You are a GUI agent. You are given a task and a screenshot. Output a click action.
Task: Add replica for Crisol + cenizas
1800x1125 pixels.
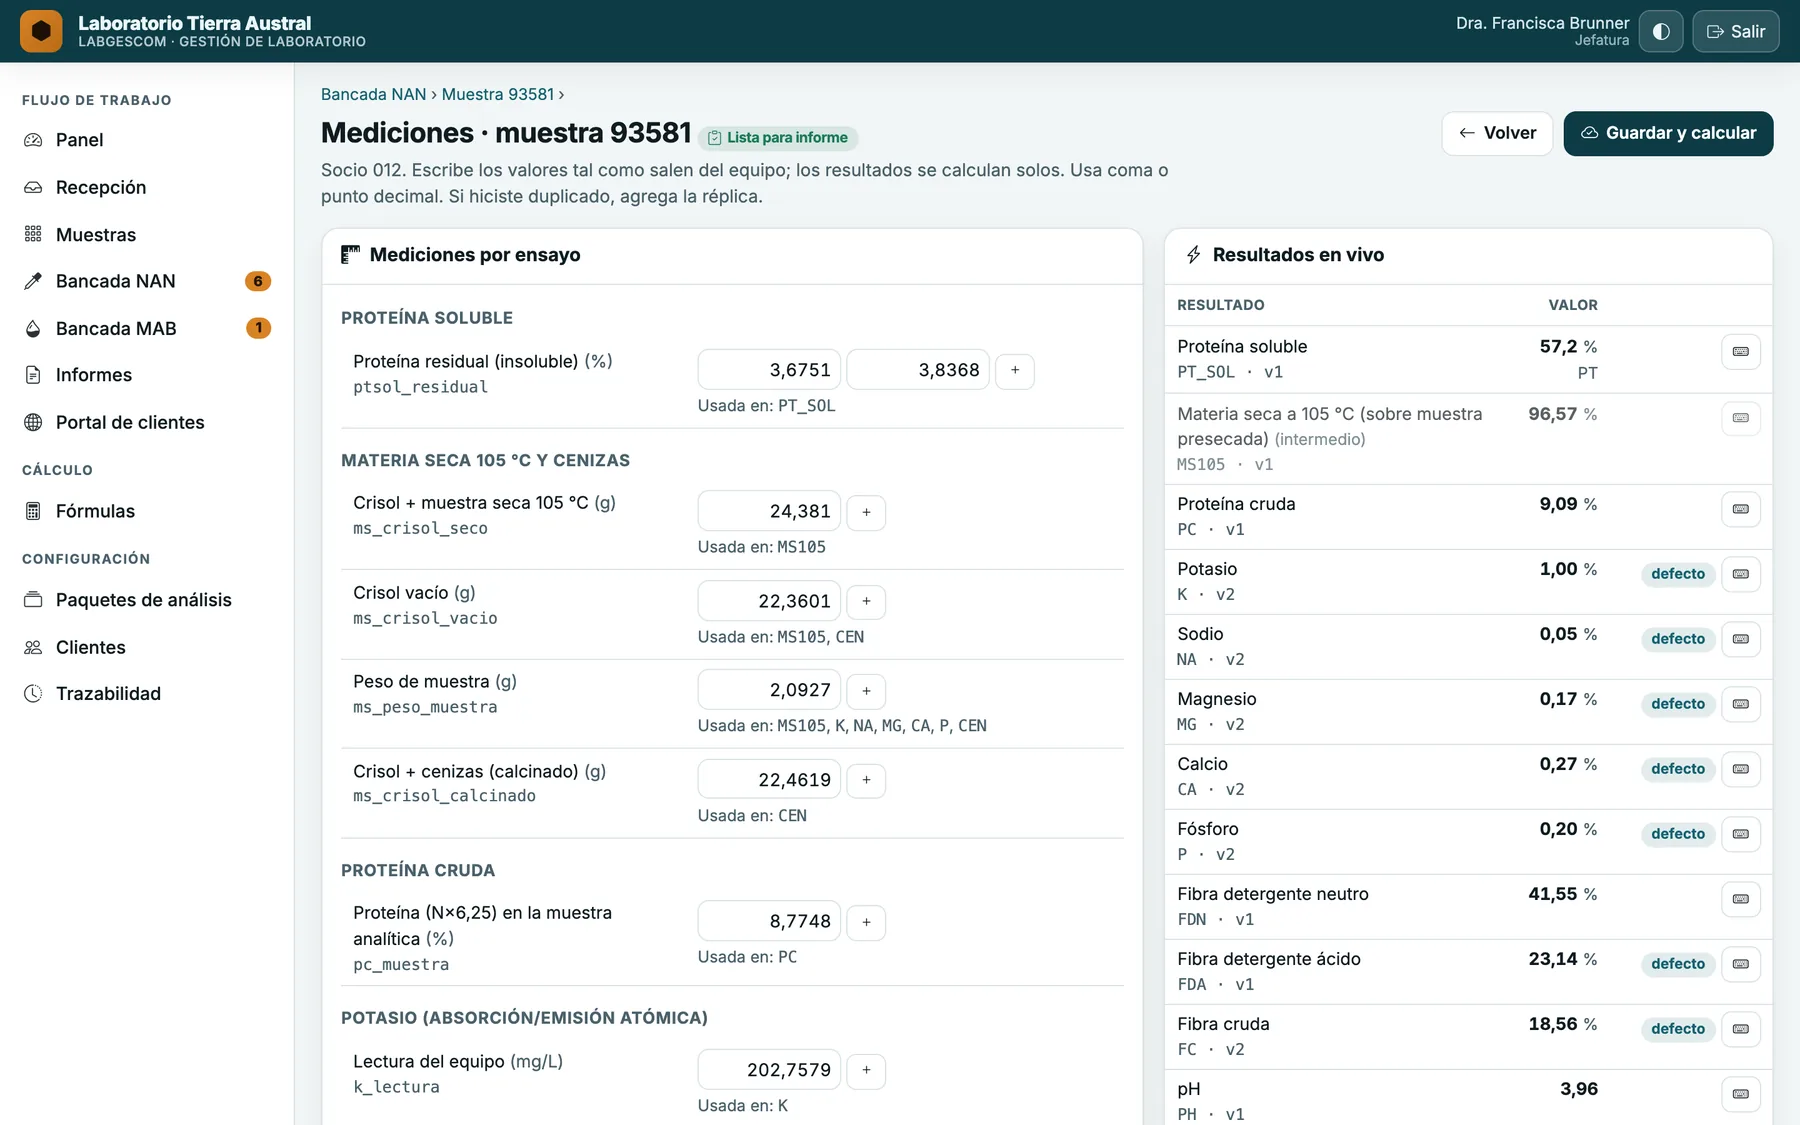click(x=866, y=780)
